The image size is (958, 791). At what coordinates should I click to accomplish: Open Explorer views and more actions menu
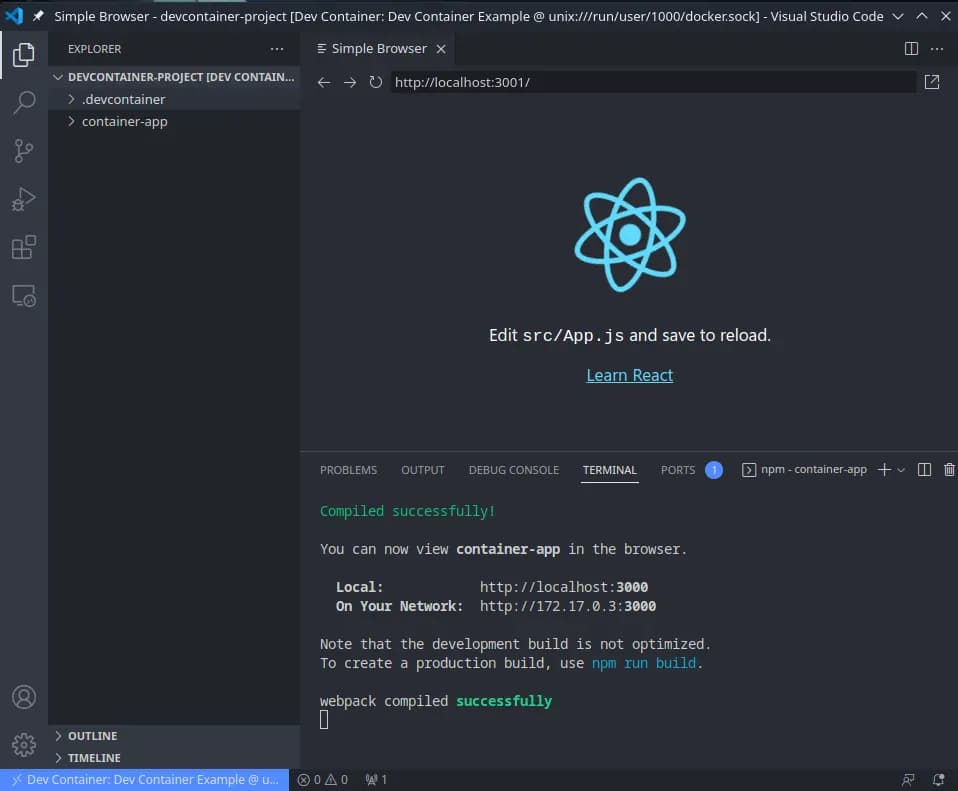pyautogui.click(x=277, y=49)
